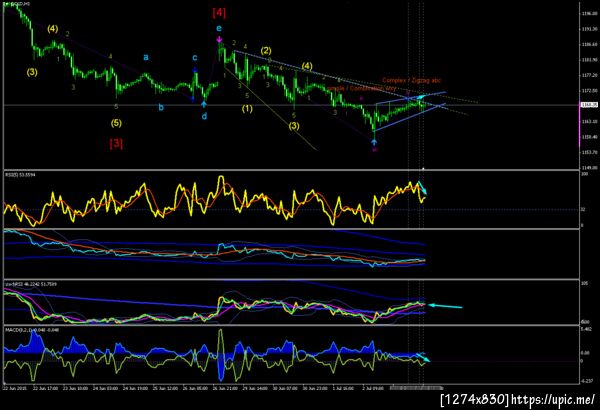Click the cyan up arrow above 'd'

coord(204,104)
